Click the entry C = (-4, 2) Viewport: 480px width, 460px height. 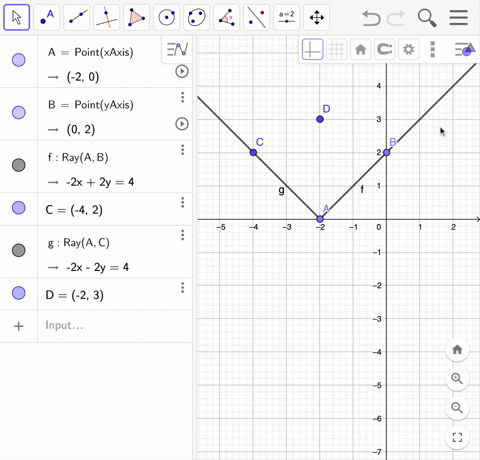point(74,210)
